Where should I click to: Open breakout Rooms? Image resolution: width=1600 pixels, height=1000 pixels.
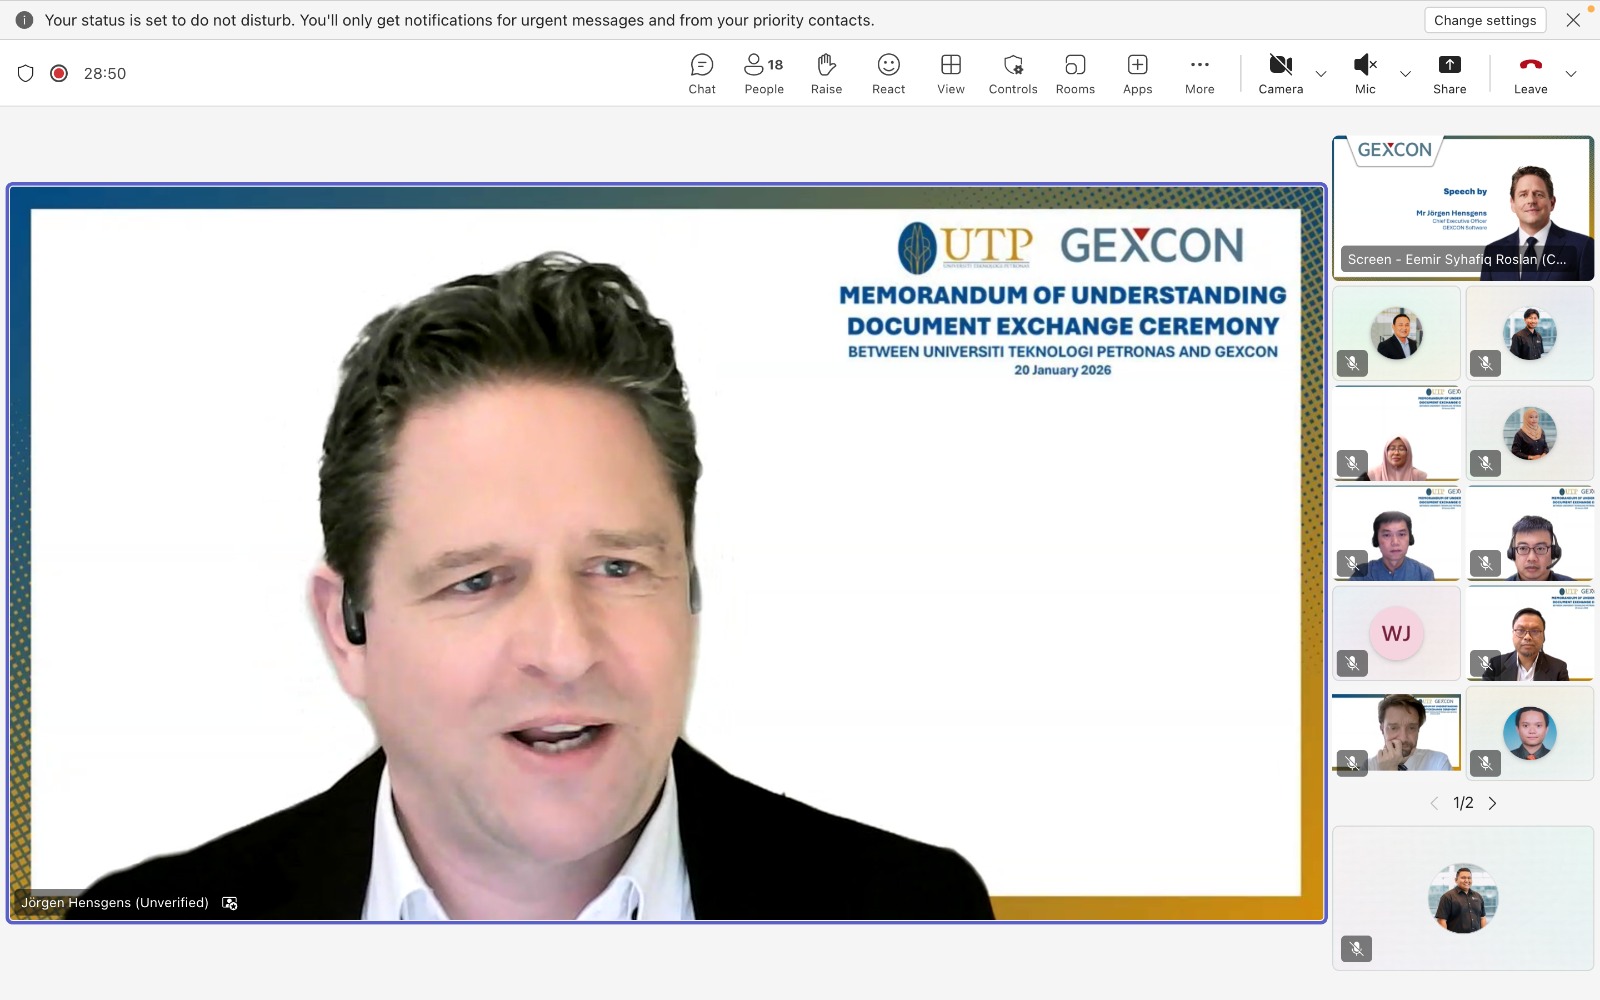1075,74
